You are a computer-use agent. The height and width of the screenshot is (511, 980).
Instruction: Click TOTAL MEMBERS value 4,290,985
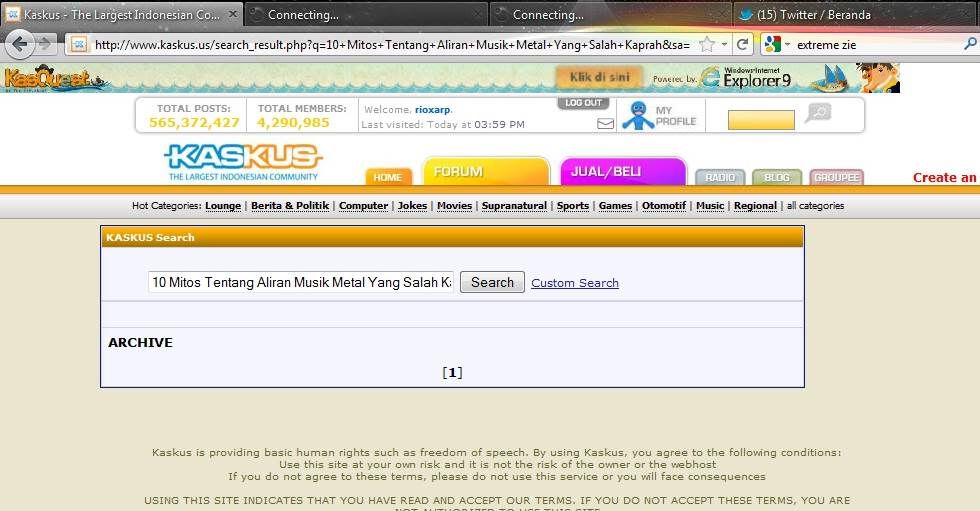click(293, 122)
